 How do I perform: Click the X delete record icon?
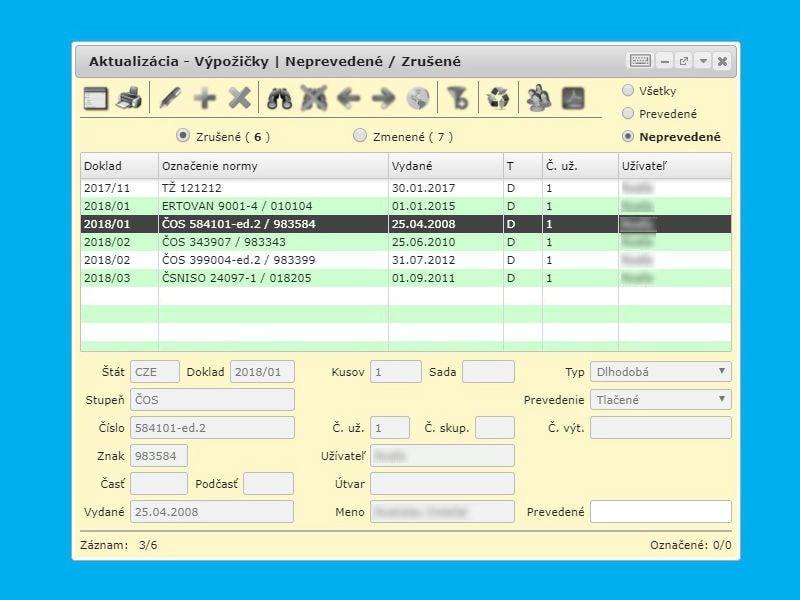pos(239,98)
